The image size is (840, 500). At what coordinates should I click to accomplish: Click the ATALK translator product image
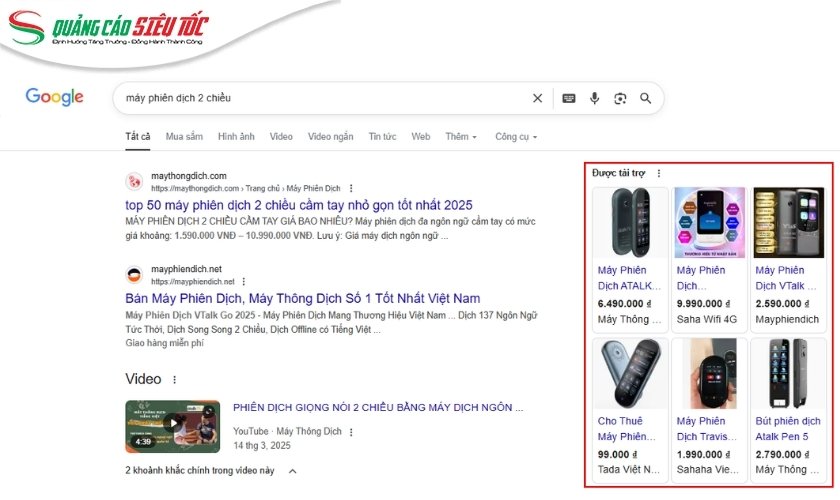click(631, 222)
